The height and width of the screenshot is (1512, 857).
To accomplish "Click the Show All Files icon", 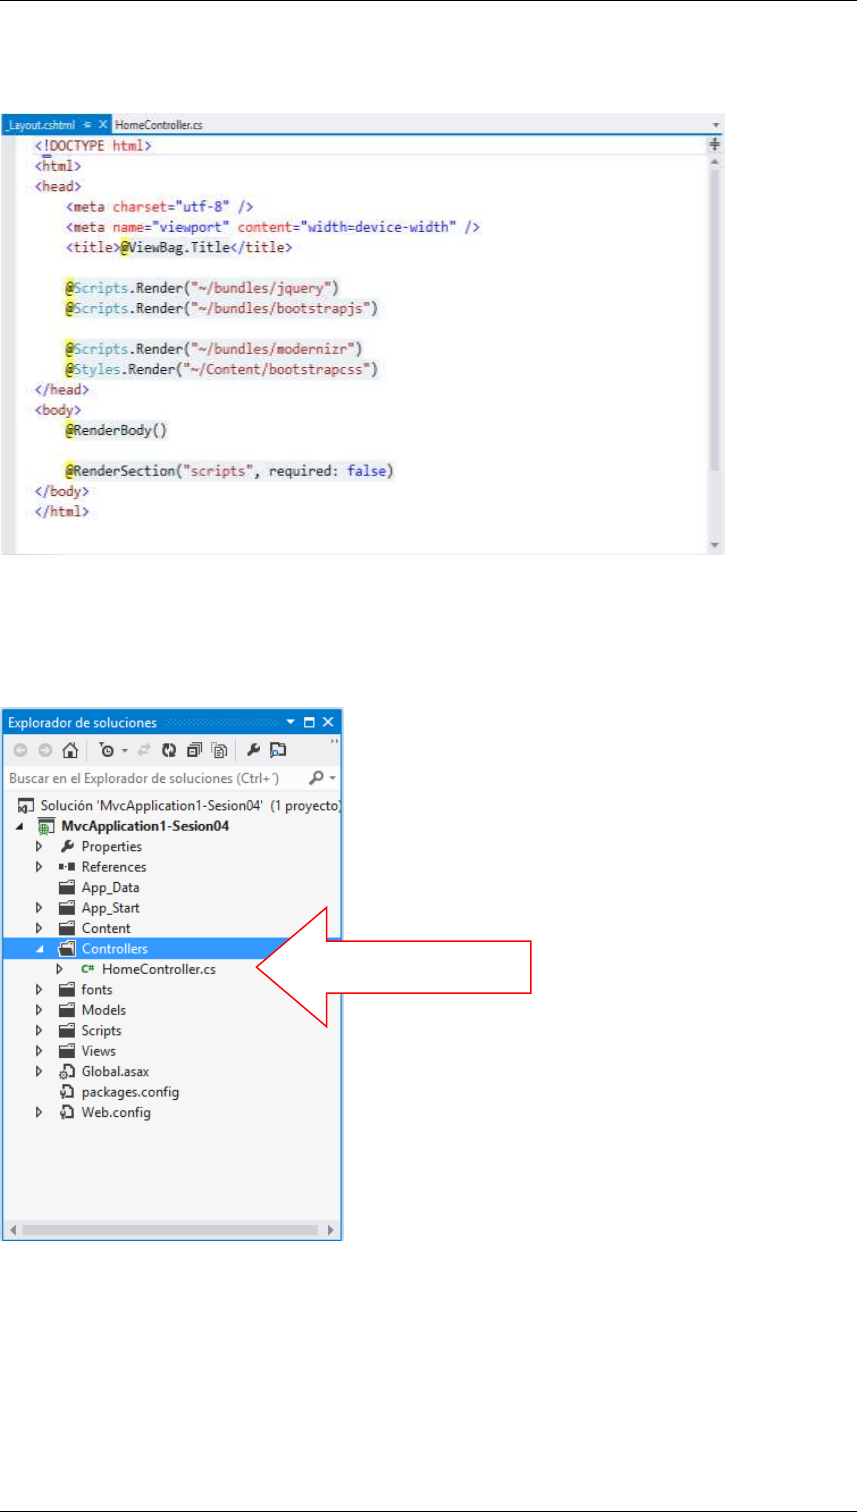I will tap(219, 750).
